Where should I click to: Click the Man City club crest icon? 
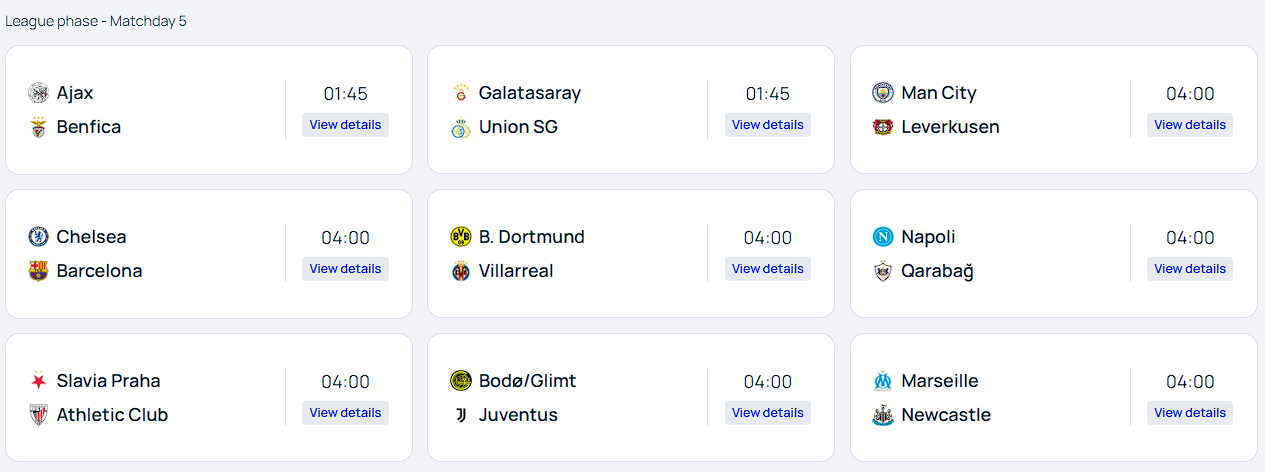(x=882, y=93)
